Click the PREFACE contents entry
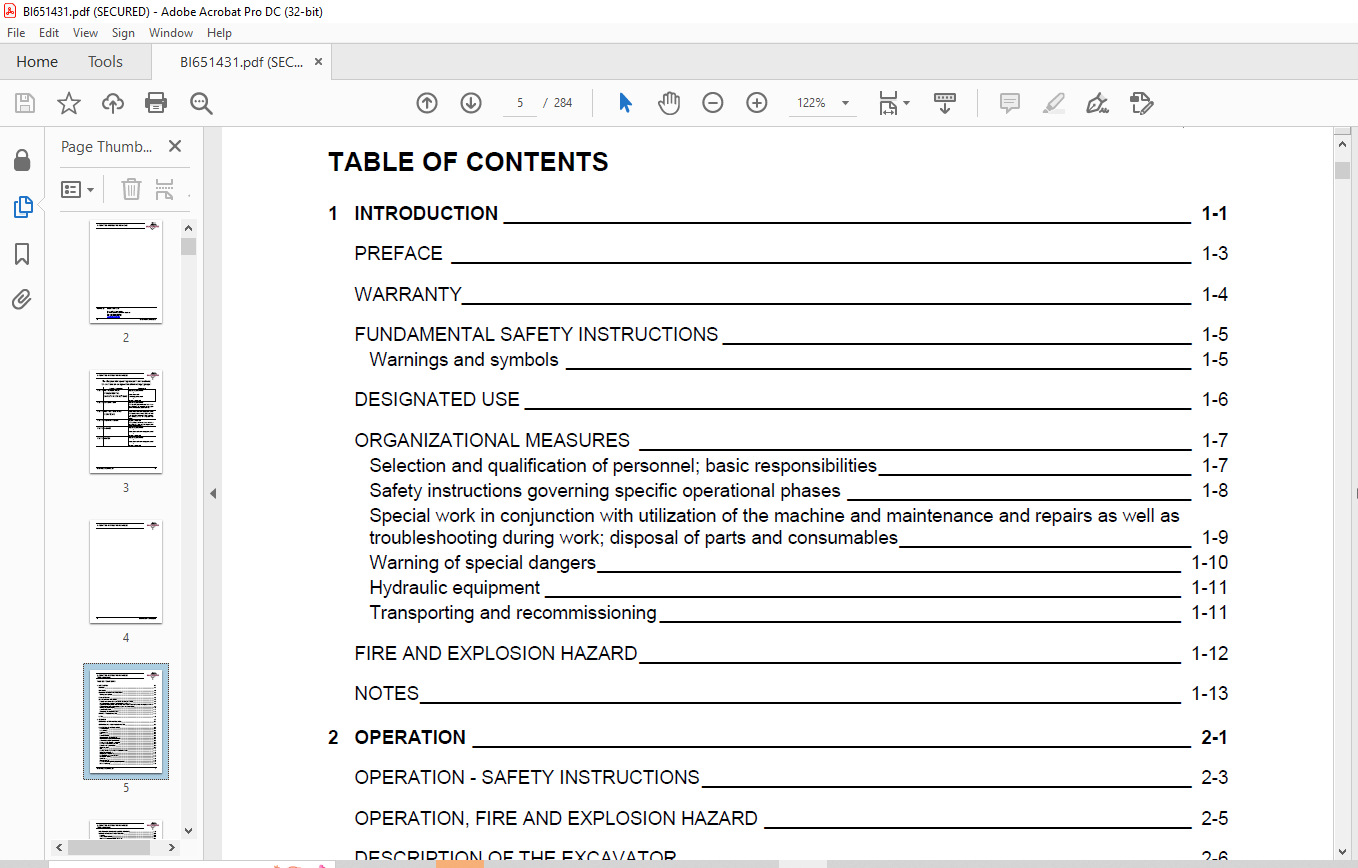Image resolution: width=1358 pixels, height=868 pixels. pos(791,254)
